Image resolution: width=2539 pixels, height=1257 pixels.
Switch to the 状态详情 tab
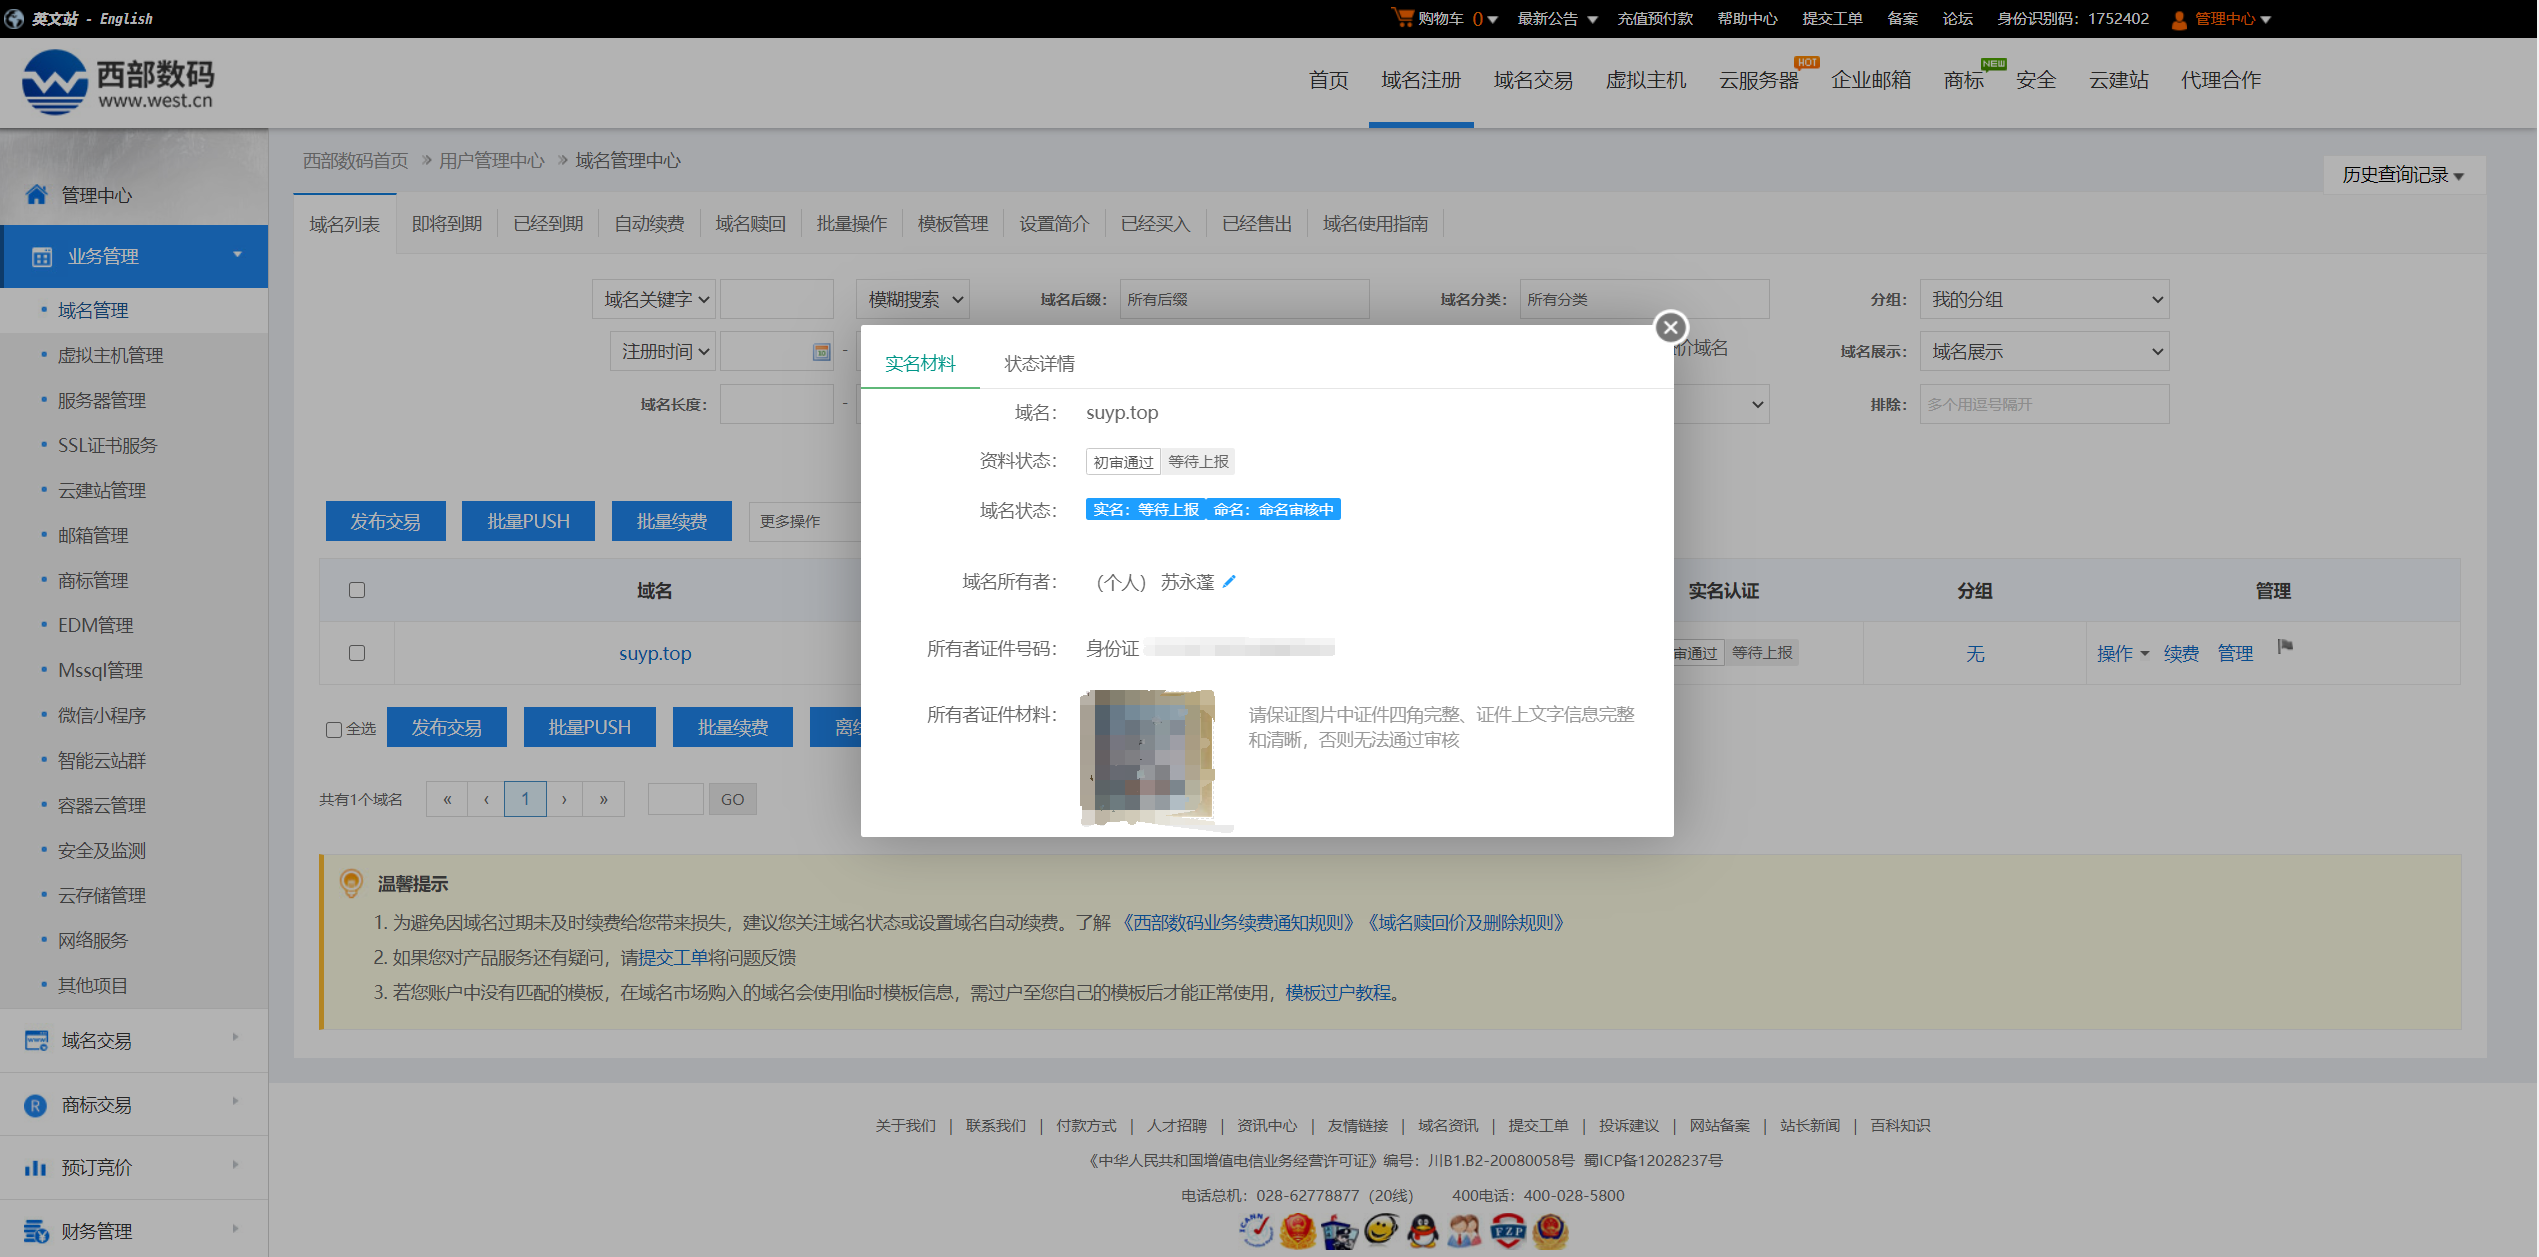[x=1039, y=363]
